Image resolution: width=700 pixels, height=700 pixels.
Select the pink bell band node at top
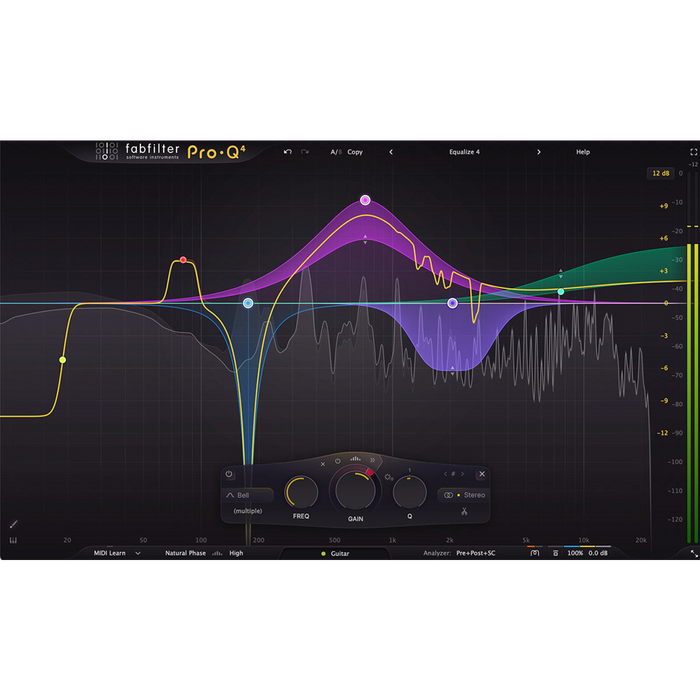365,200
